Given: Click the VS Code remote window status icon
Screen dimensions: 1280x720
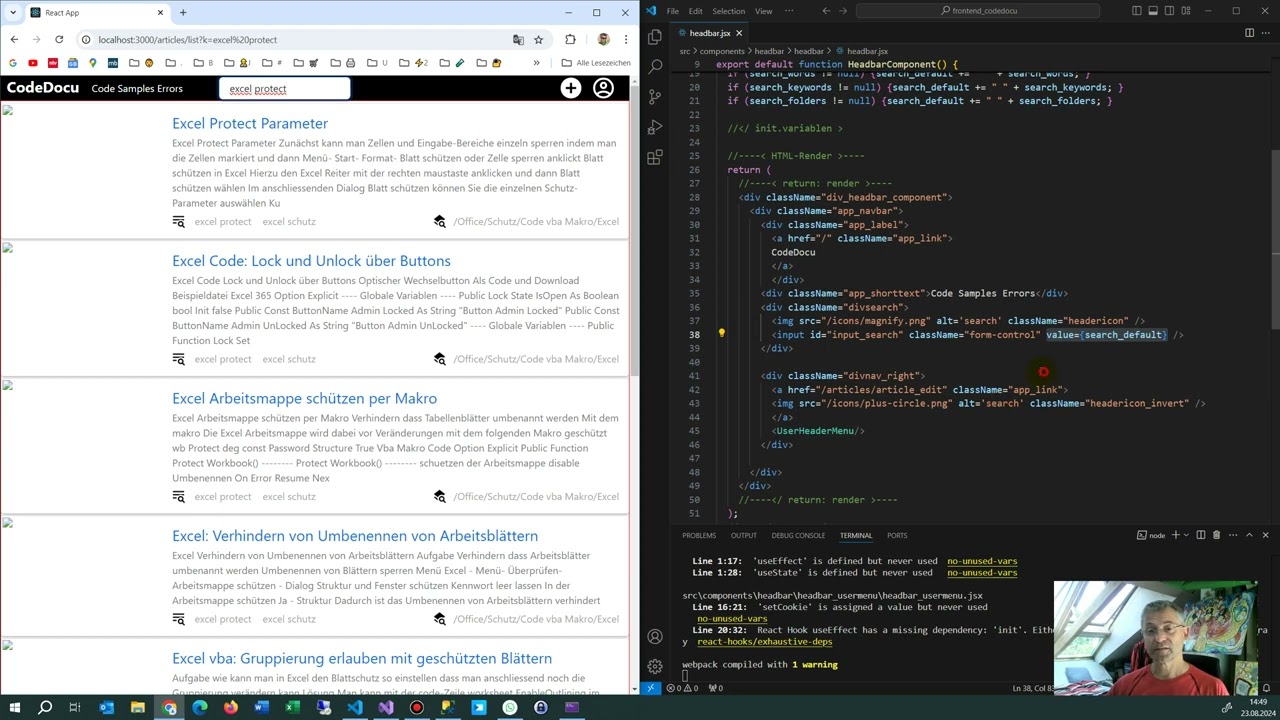Looking at the screenshot, I should coord(651,688).
